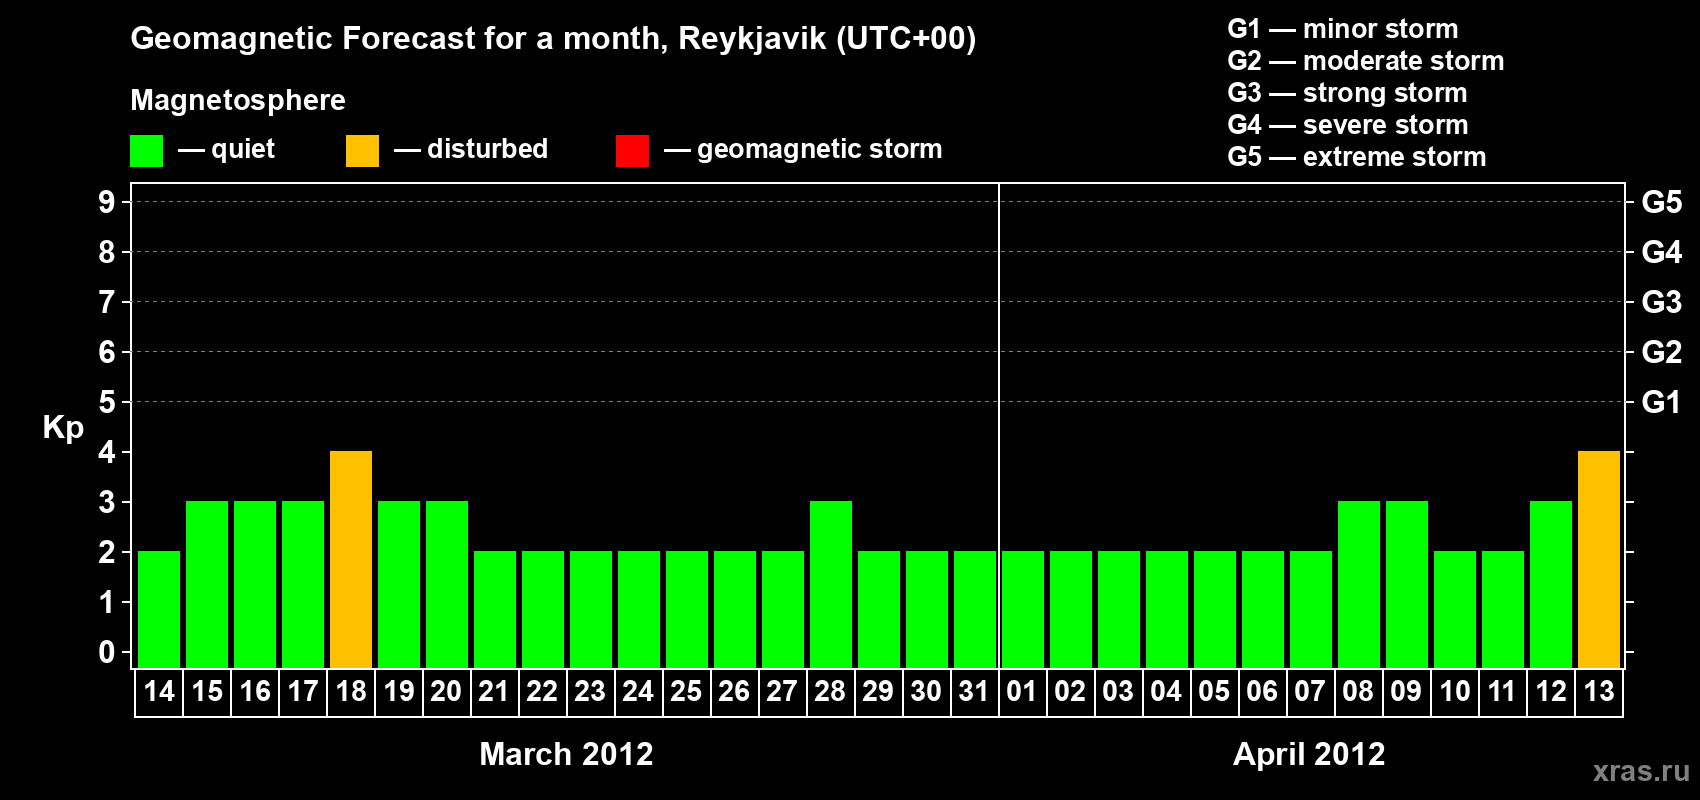1700x800 pixels.
Task: Click the April 2012 month label
Action: pos(1309,753)
